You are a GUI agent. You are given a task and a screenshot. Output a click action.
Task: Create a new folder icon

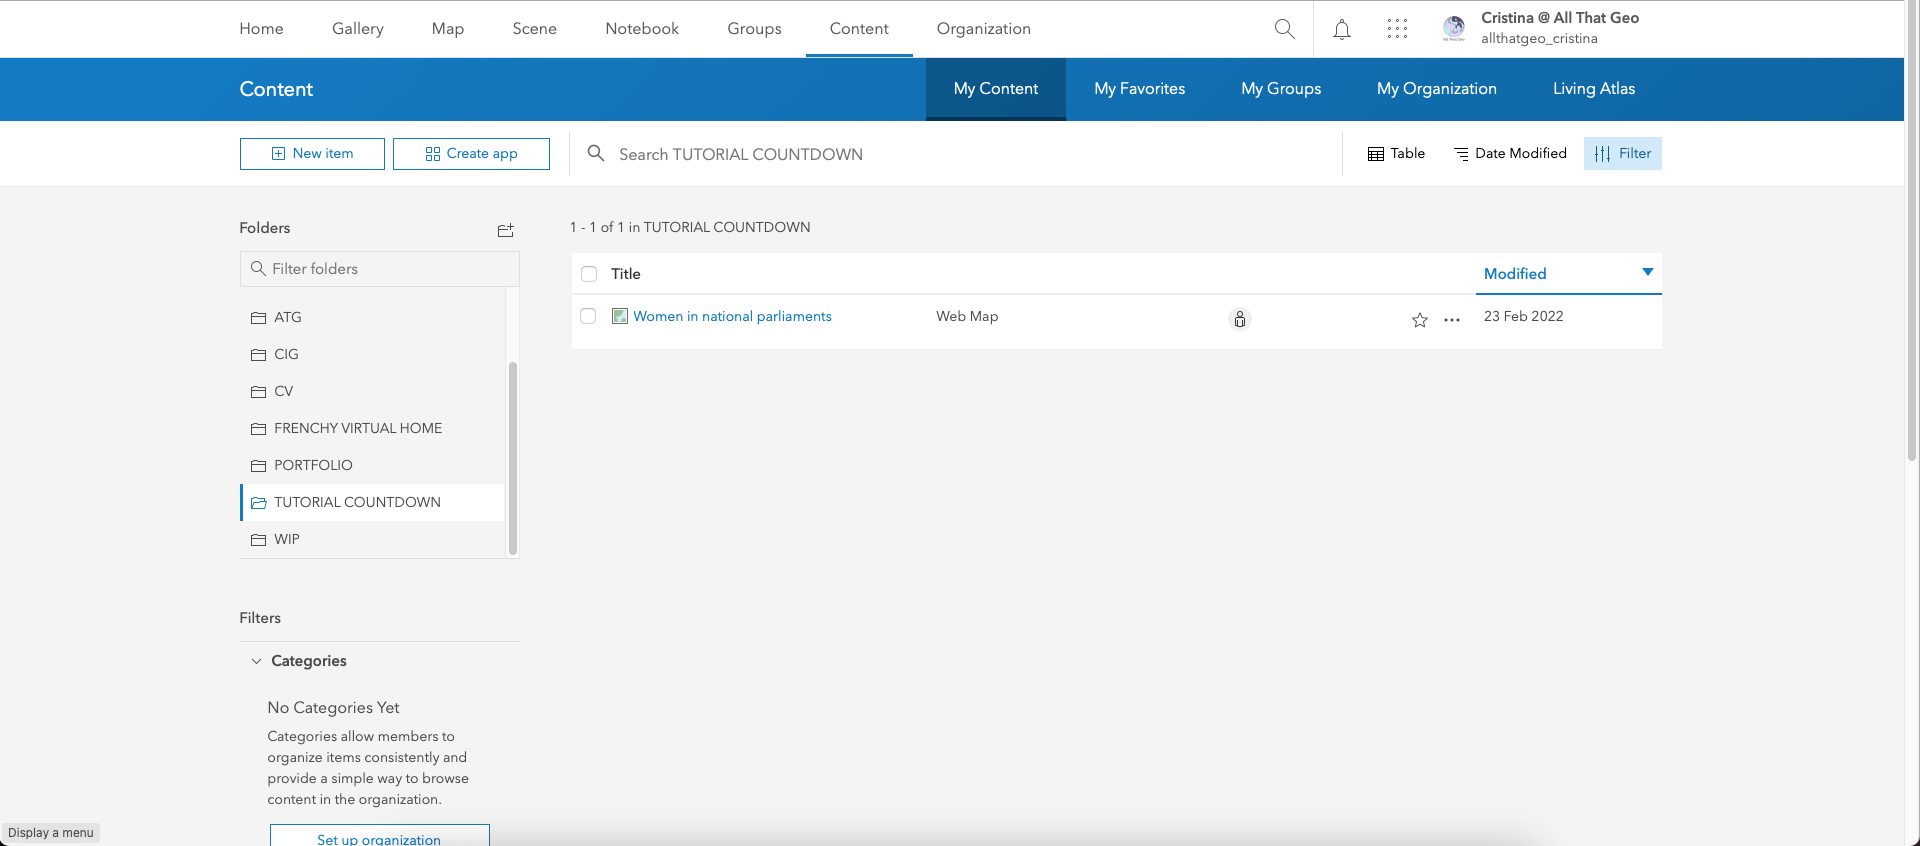(x=506, y=230)
